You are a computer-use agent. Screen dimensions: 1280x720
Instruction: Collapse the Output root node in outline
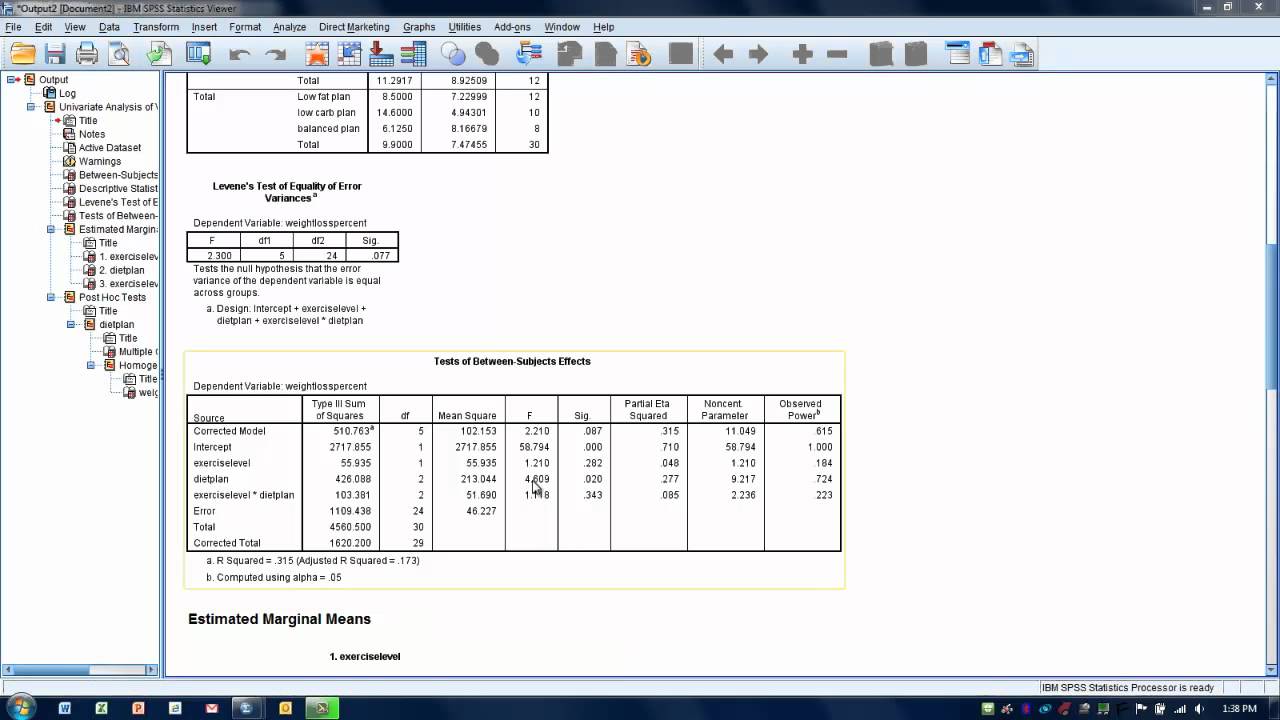pos(12,80)
